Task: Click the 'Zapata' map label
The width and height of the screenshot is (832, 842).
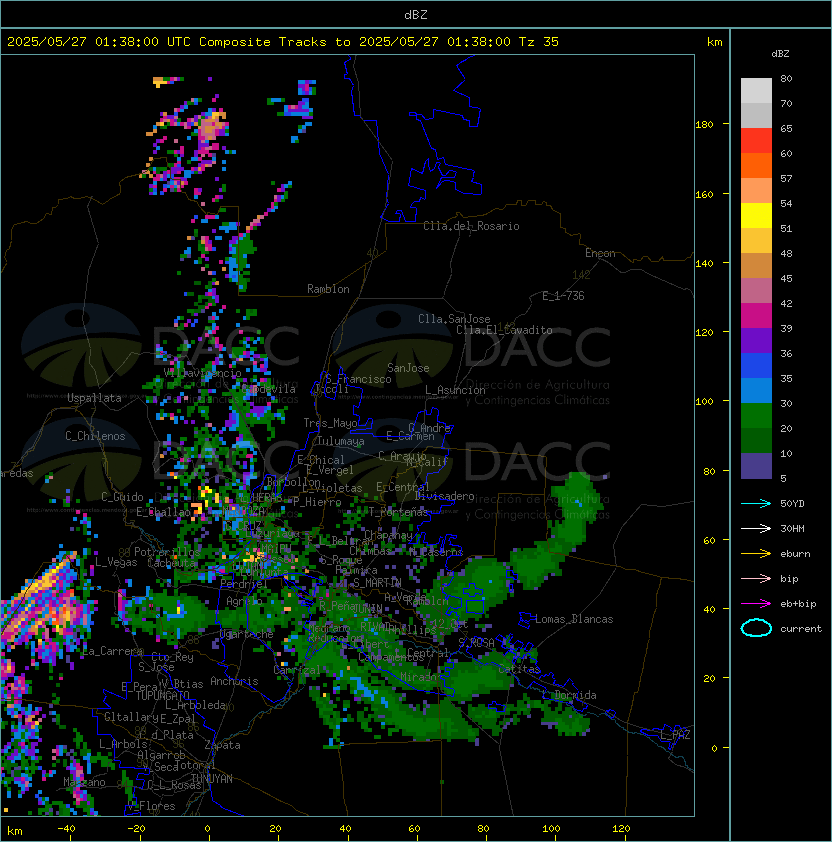Action: (x=222, y=745)
